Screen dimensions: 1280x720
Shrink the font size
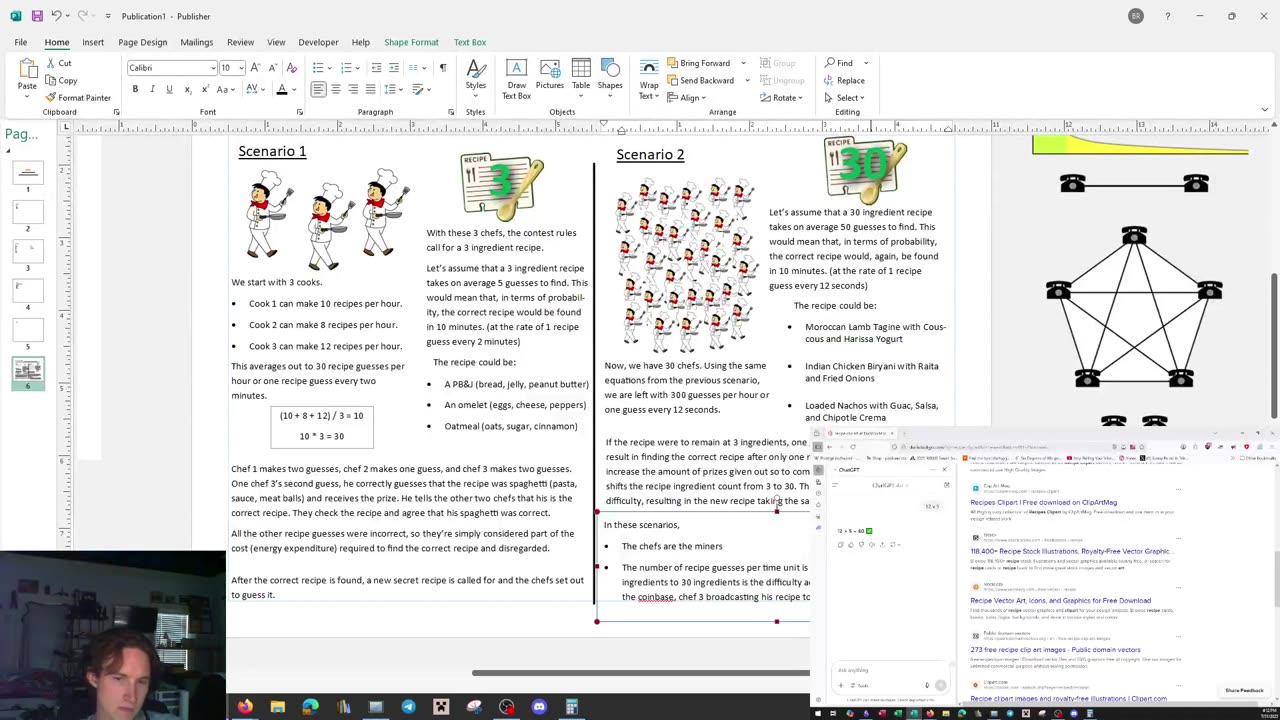(x=271, y=68)
